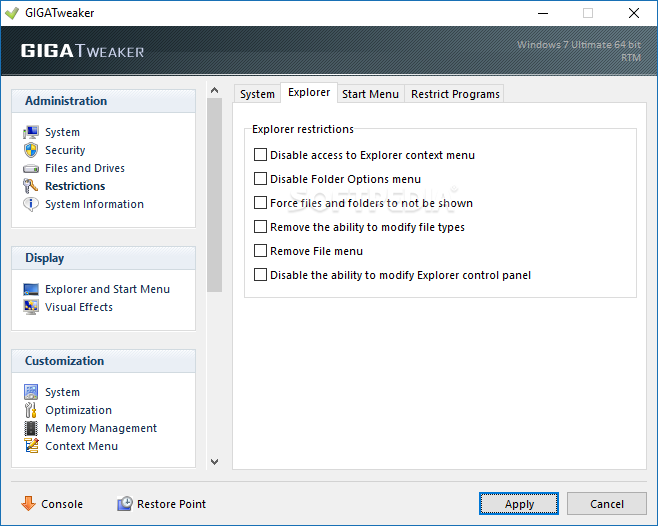This screenshot has height=526, width=658.
Task: Click the Memory Management chip icon
Action: pyautogui.click(x=31, y=428)
